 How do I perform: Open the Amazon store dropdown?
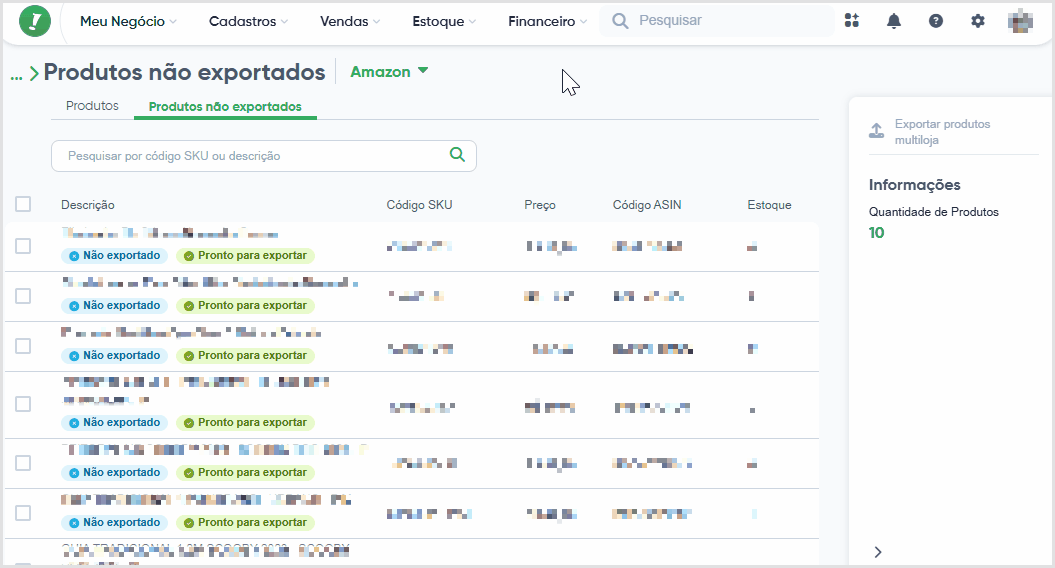(x=389, y=71)
